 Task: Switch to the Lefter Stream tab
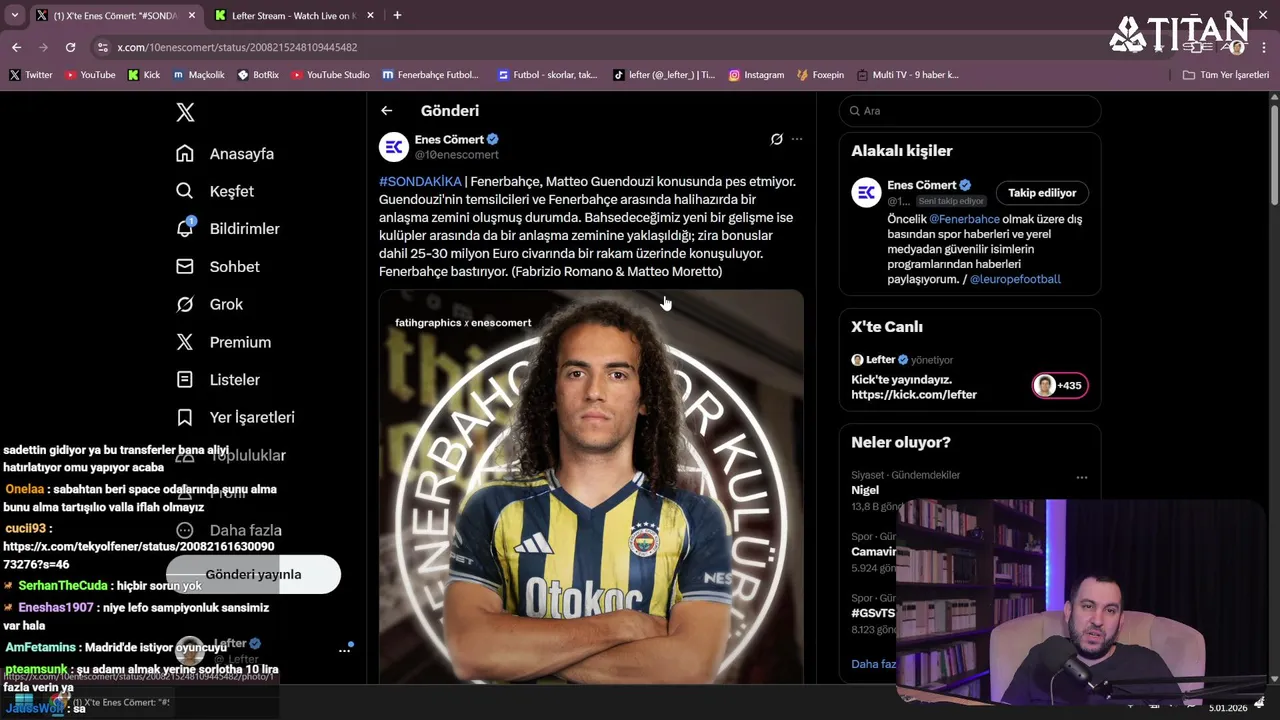(x=295, y=16)
